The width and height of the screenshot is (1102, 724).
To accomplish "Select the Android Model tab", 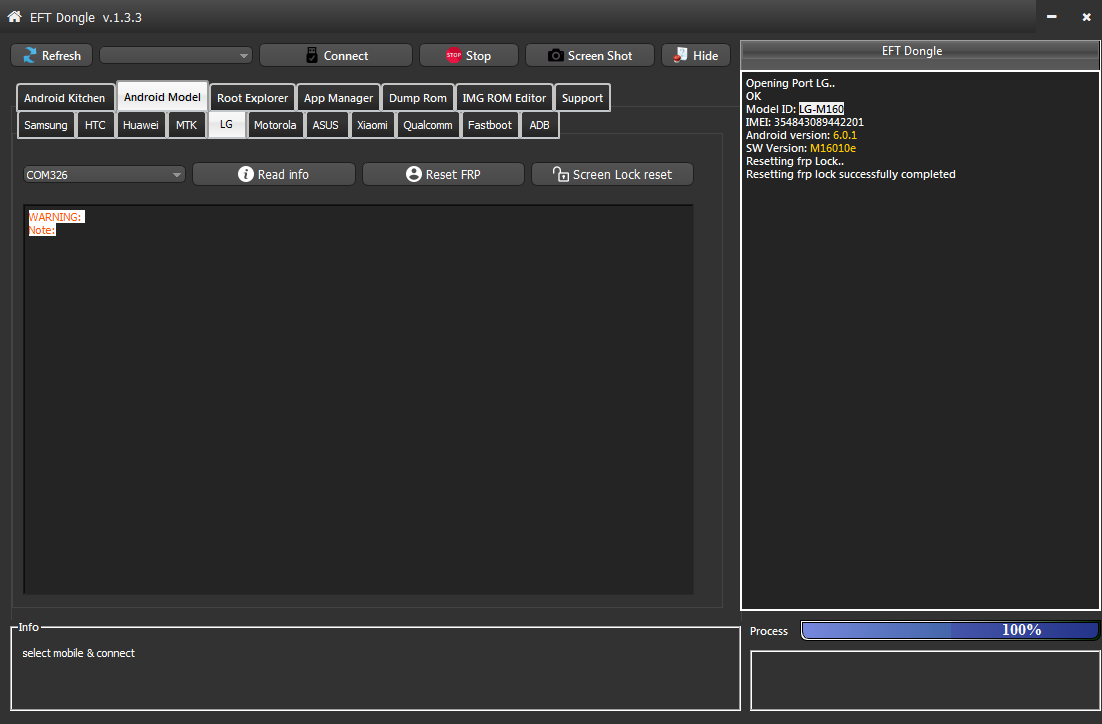I will coord(162,97).
